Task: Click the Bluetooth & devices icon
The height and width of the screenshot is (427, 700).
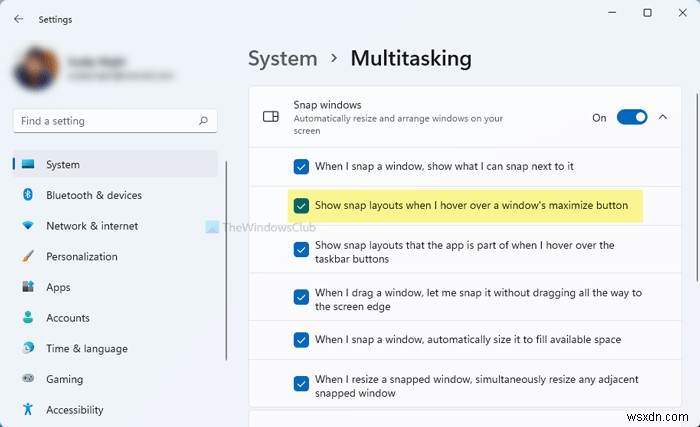Action: pyautogui.click(x=28, y=195)
